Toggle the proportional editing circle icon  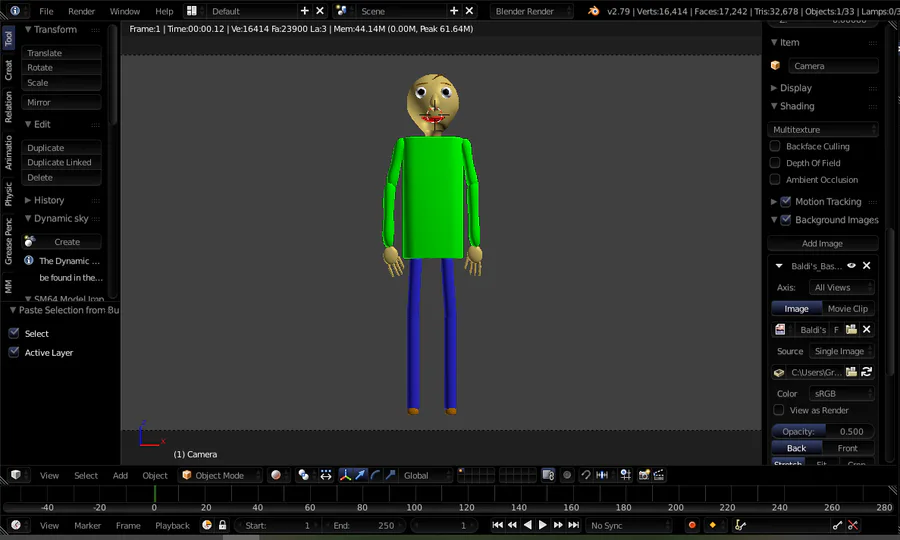coord(567,475)
